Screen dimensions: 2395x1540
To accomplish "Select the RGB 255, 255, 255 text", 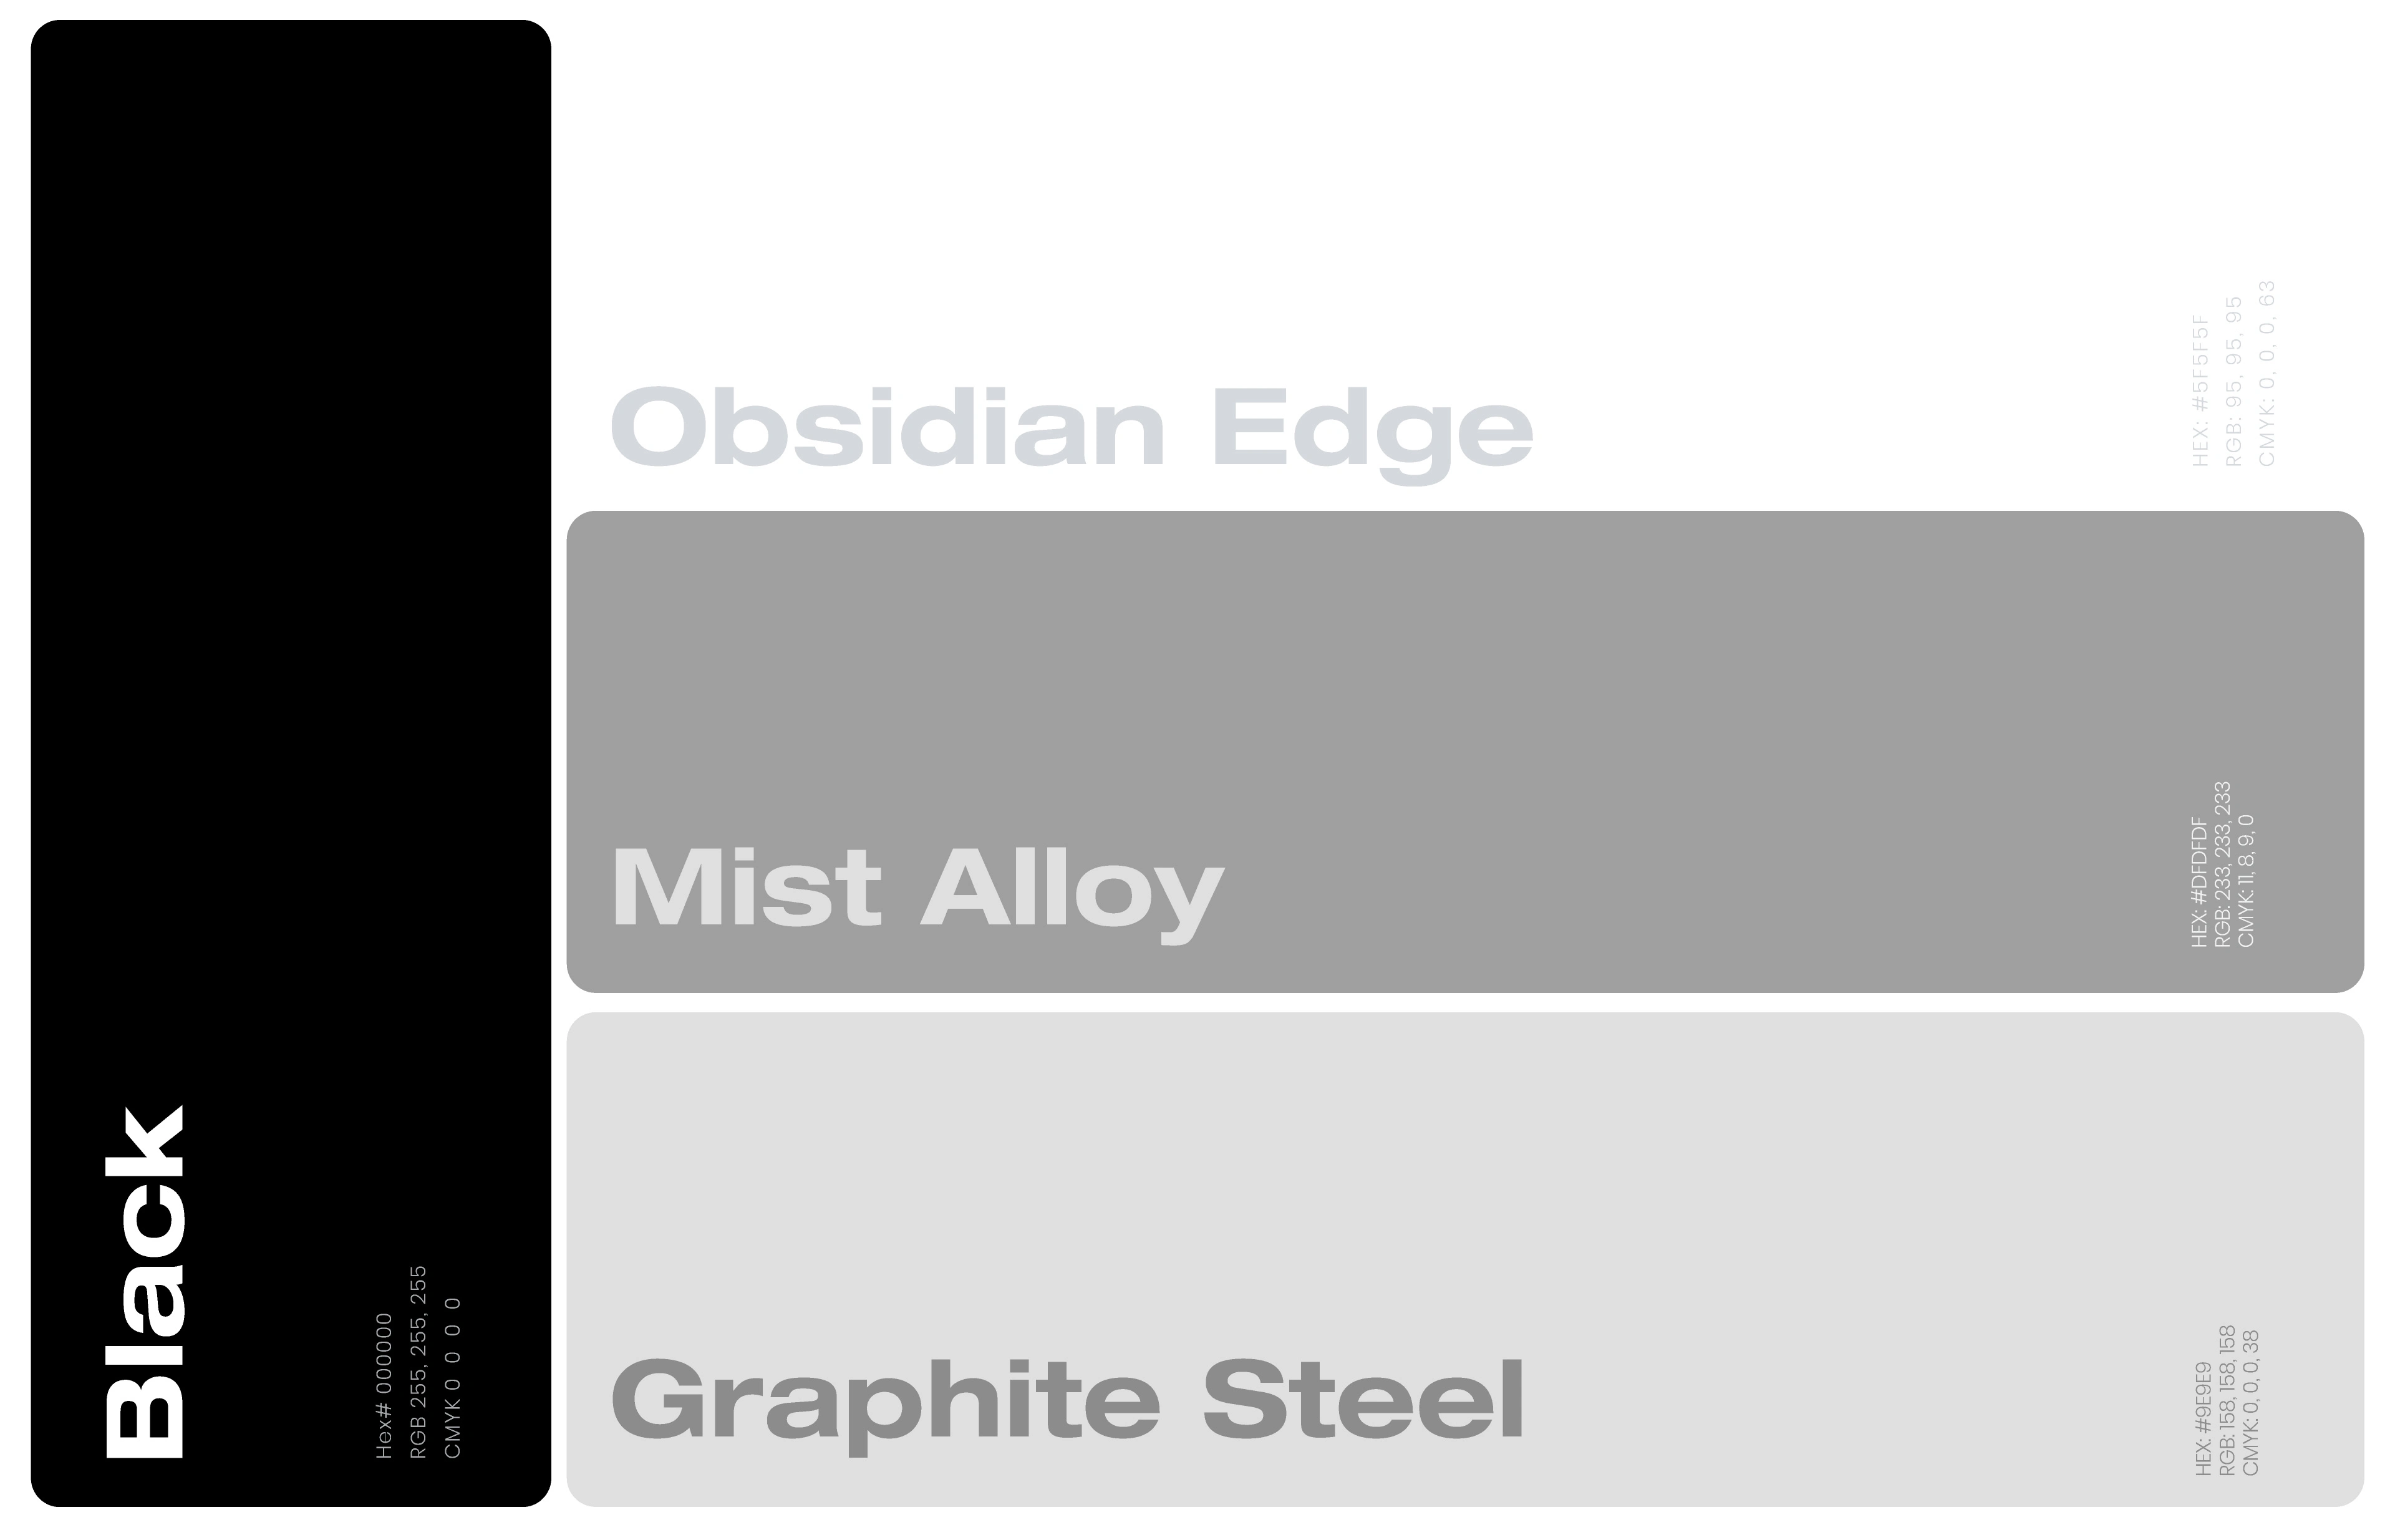I will pos(418,1362).
